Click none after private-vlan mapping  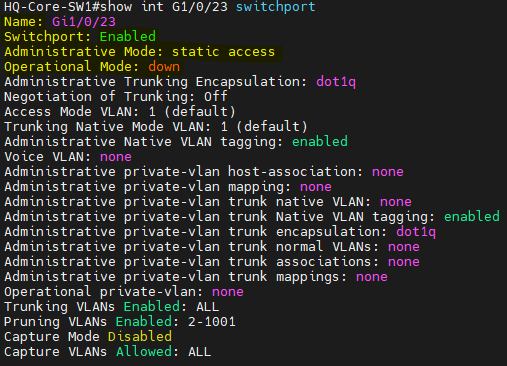pyautogui.click(x=316, y=187)
